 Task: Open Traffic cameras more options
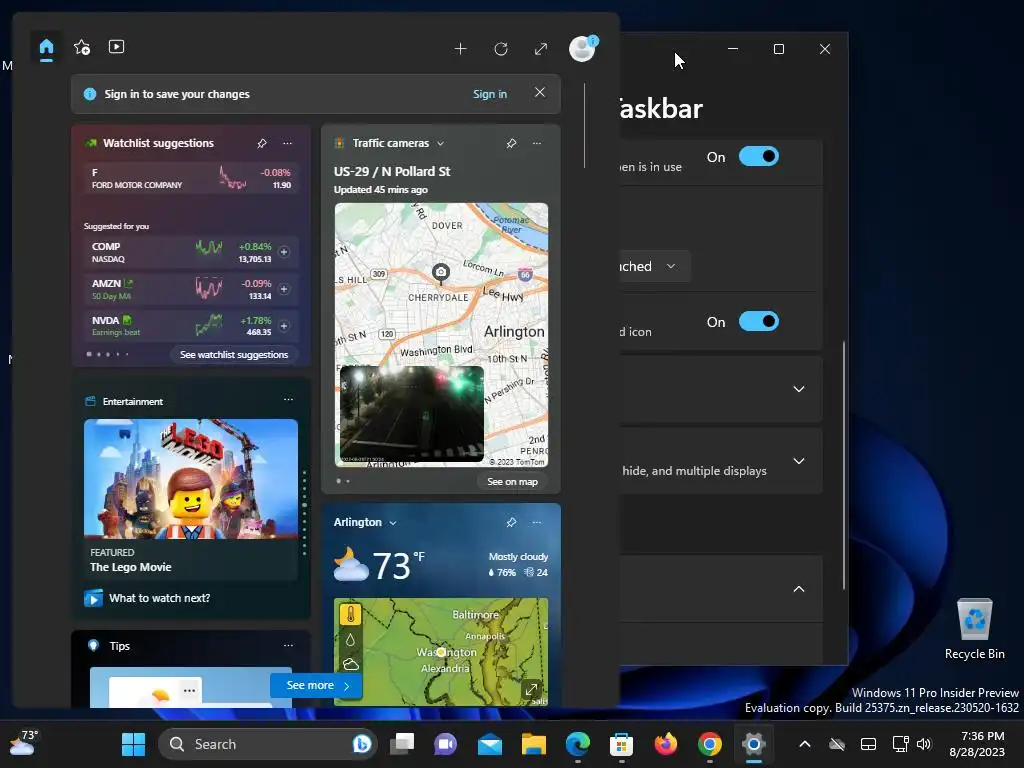point(537,143)
